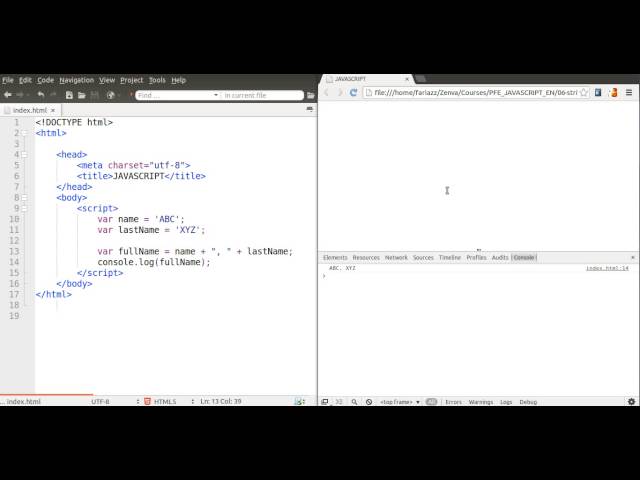Close the index.html editor tab
The width and height of the screenshot is (640, 480).
pos(53,110)
